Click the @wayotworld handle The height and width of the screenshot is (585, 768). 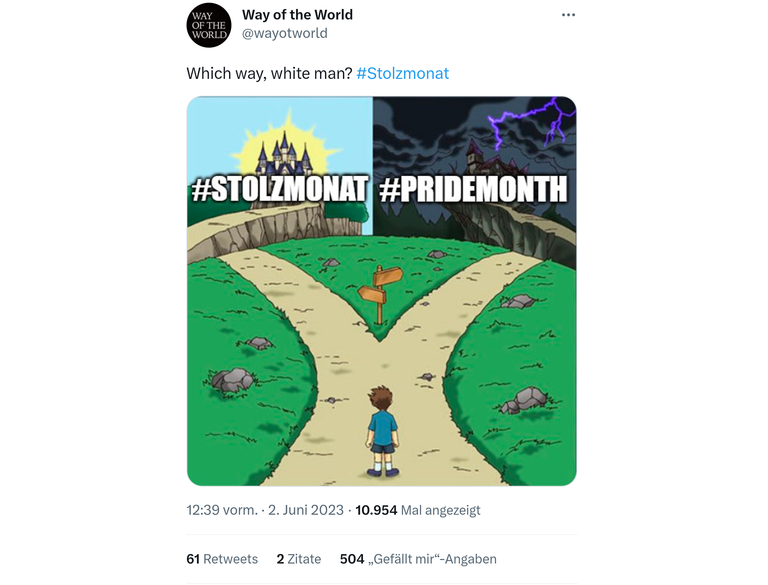(x=284, y=33)
